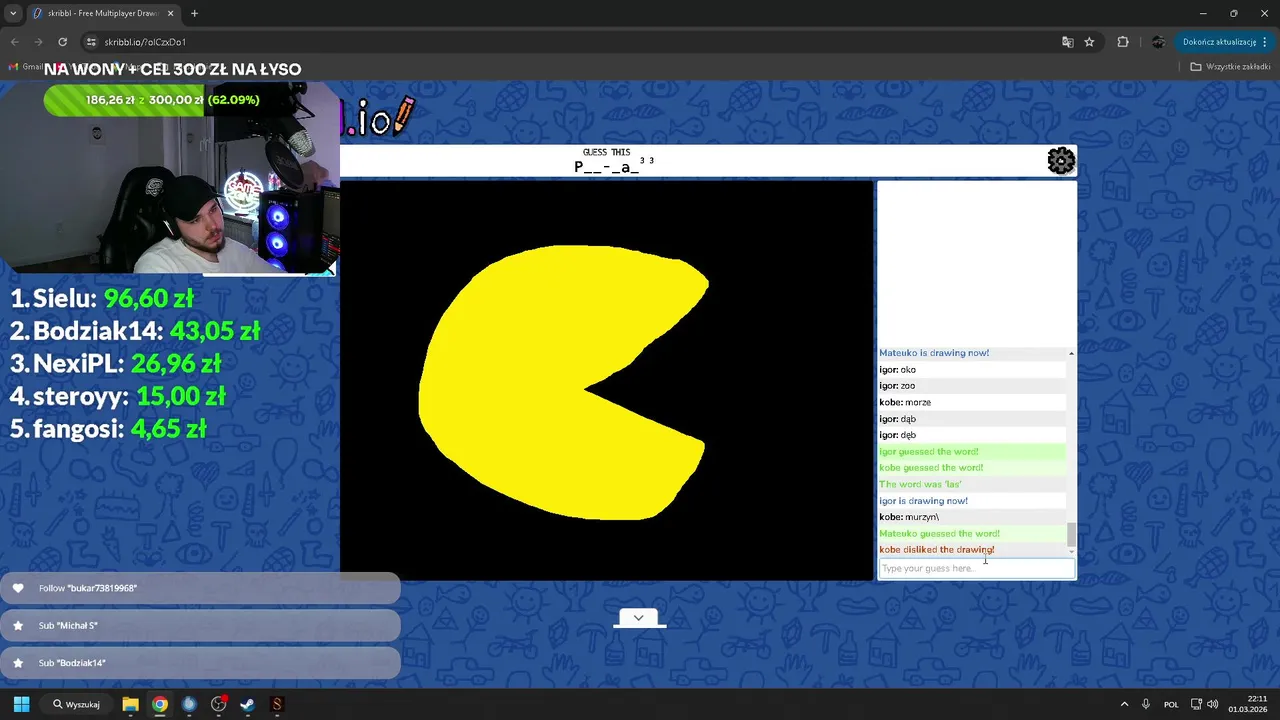
Task: Open Gmail bookmark
Action: coord(24,66)
